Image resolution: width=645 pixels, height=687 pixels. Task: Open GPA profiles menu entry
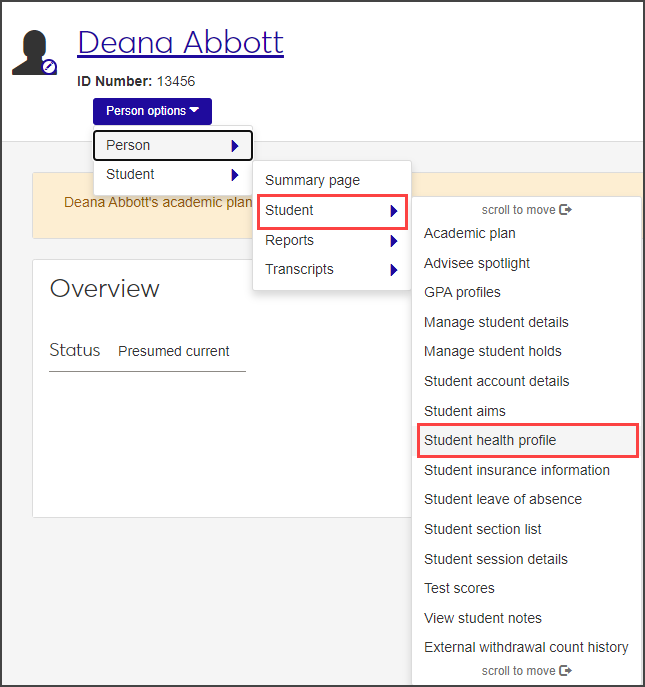(462, 292)
